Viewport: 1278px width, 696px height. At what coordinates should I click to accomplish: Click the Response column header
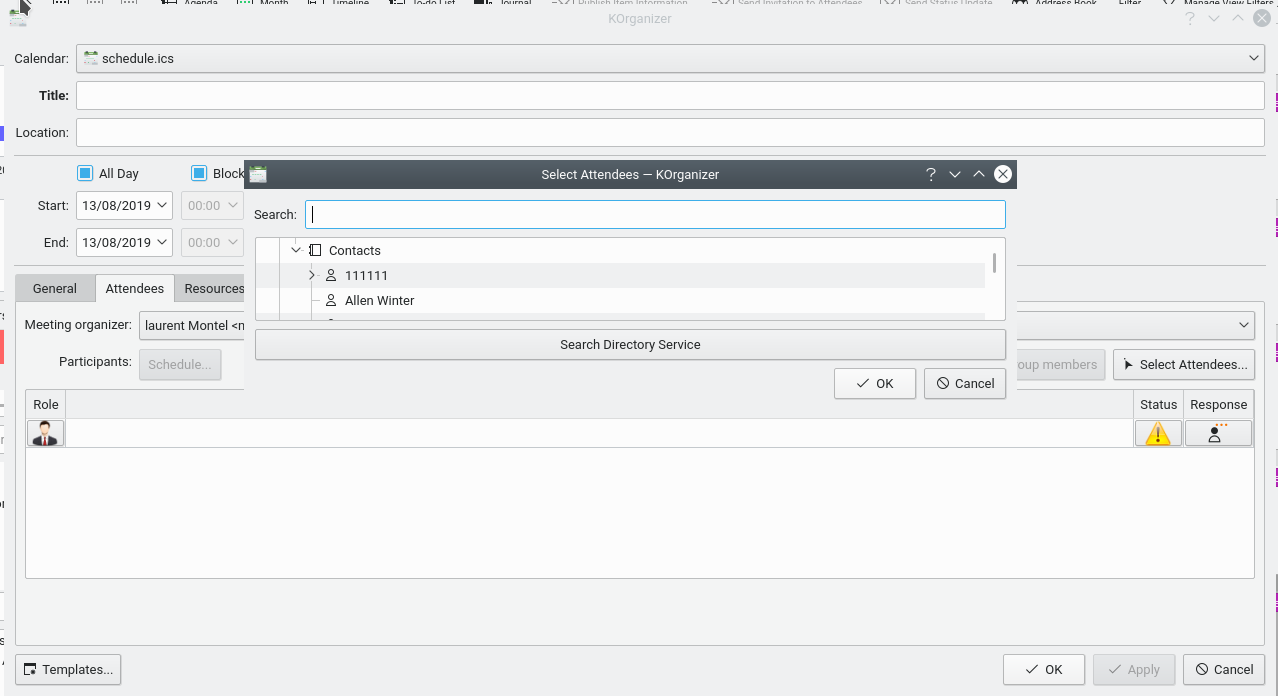pos(1218,405)
